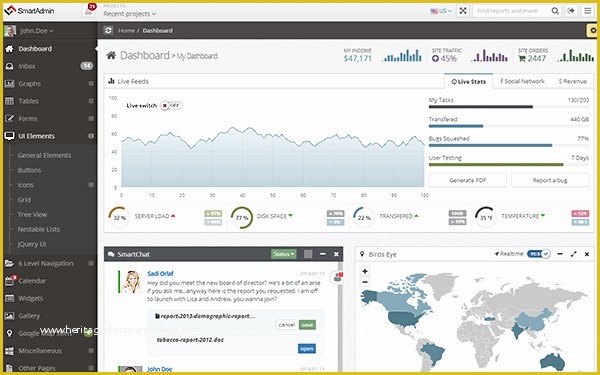This screenshot has width=600, height=375.
Task: Toggle the Birds Eye Realtime switch
Action: pos(538,254)
